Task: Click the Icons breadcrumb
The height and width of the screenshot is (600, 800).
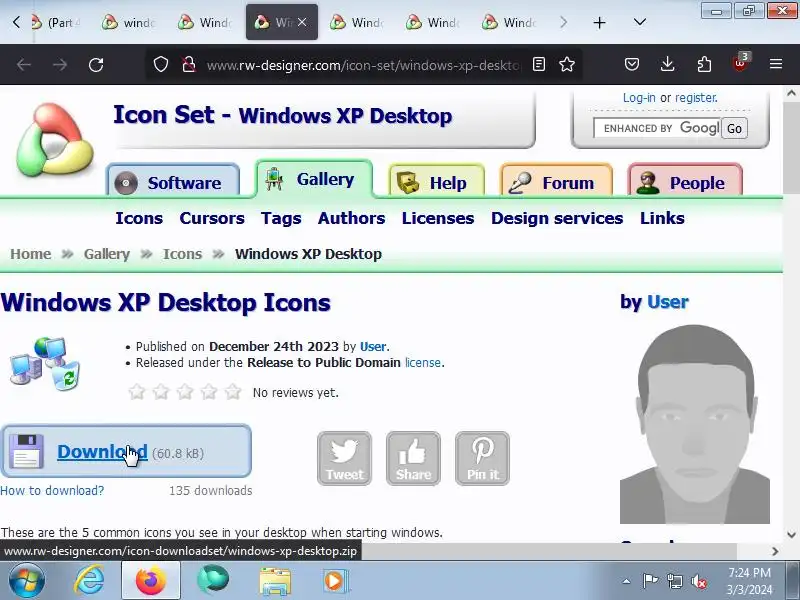Action: pos(182,254)
